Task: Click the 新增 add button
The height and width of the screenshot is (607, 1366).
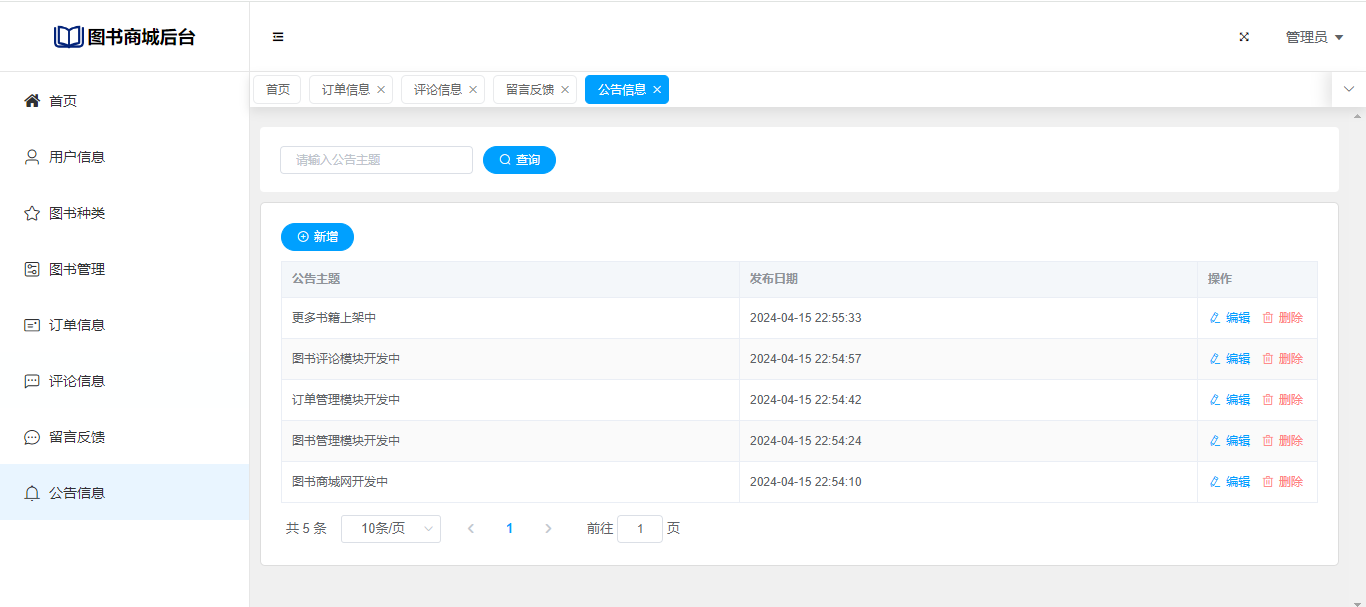Action: pos(317,237)
